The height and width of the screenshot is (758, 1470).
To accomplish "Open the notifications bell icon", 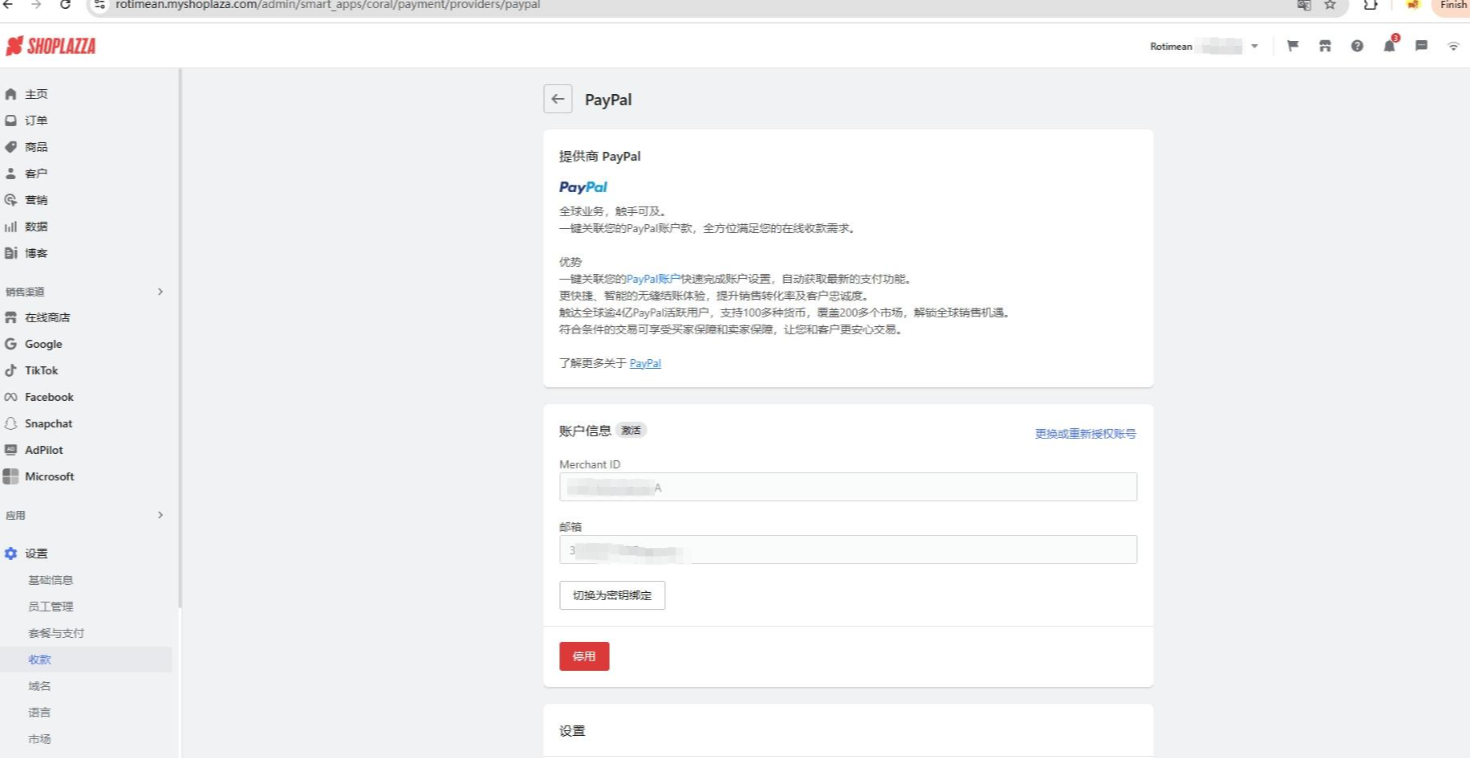I will (x=1389, y=46).
